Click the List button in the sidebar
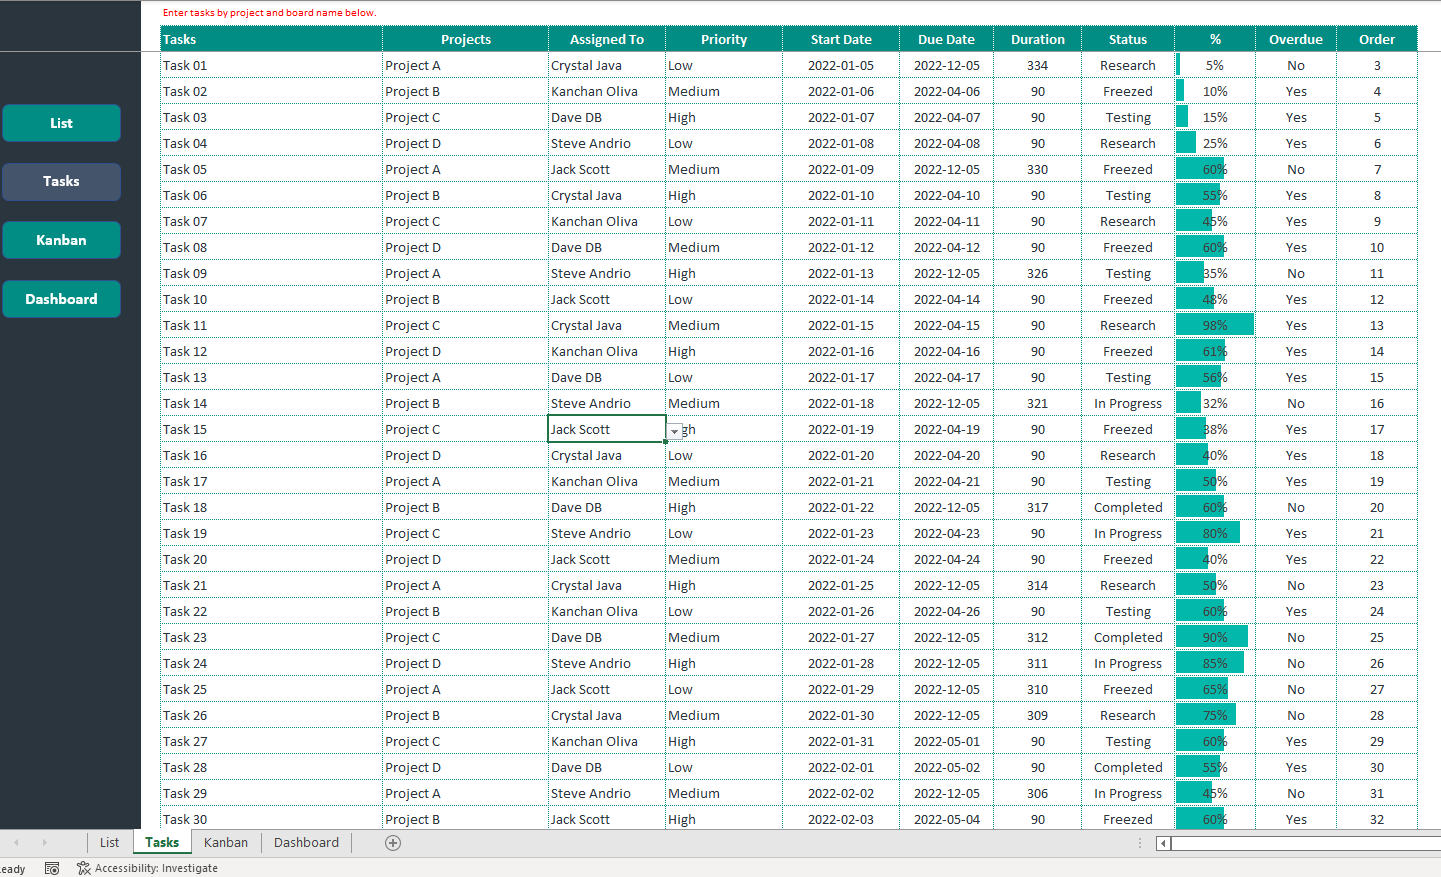Image resolution: width=1441 pixels, height=877 pixels. (x=61, y=122)
